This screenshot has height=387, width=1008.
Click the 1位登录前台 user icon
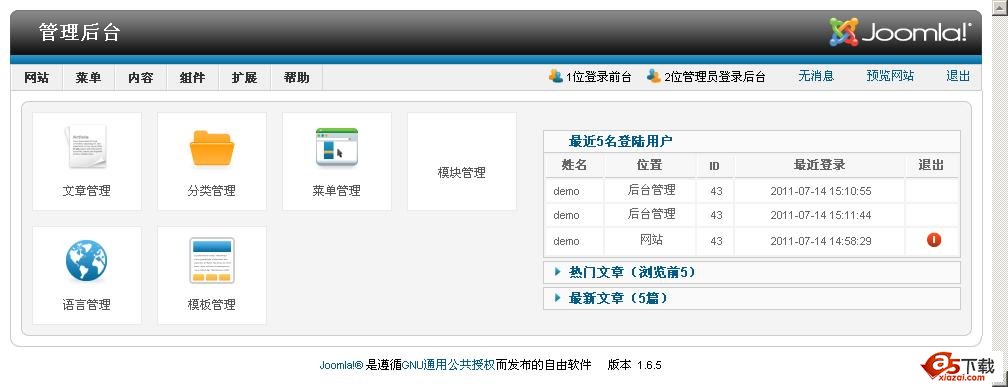click(x=555, y=76)
